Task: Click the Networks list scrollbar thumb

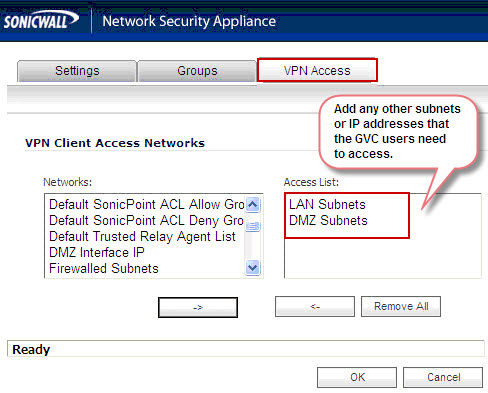Action: 253,226
